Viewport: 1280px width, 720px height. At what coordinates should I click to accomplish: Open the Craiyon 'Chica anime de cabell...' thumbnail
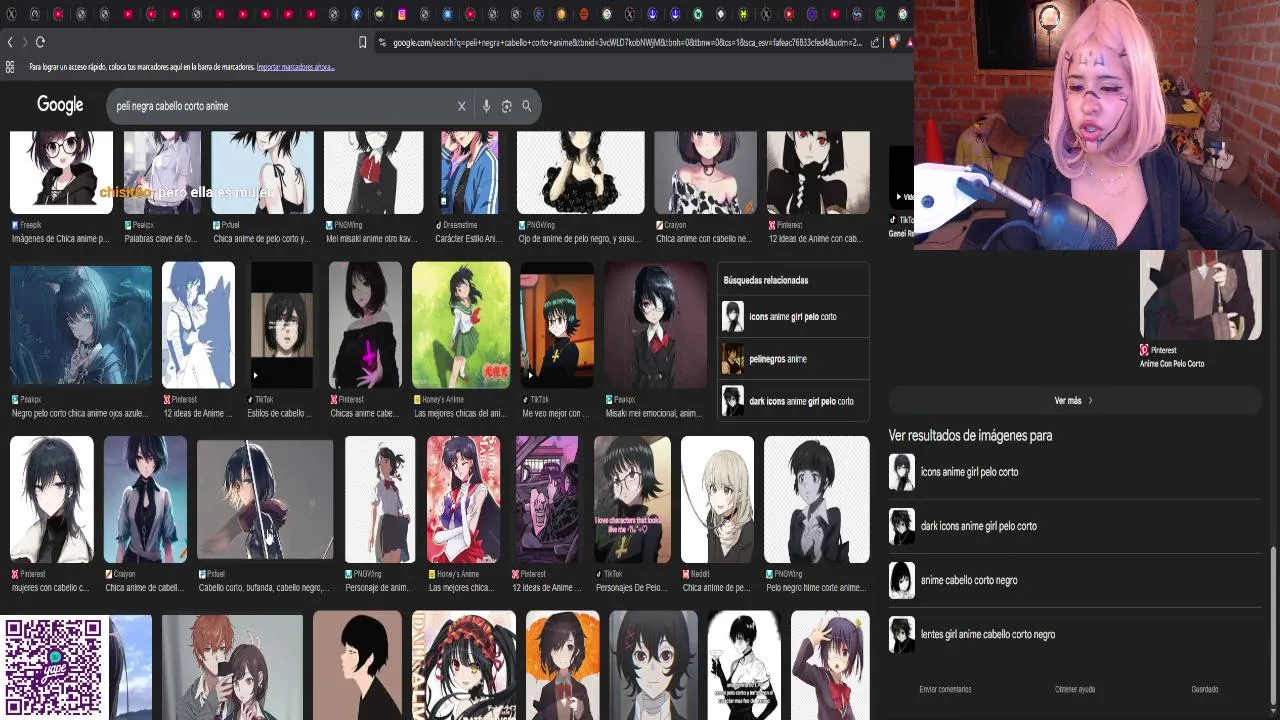pos(145,499)
